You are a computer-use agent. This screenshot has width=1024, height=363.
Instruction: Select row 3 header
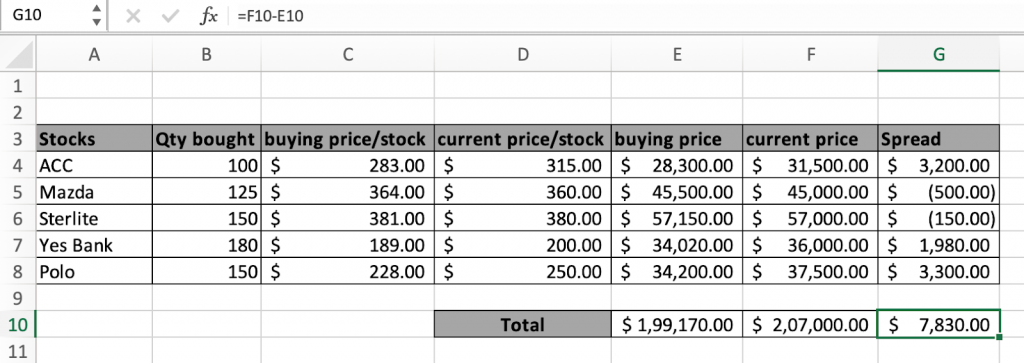click(18, 138)
